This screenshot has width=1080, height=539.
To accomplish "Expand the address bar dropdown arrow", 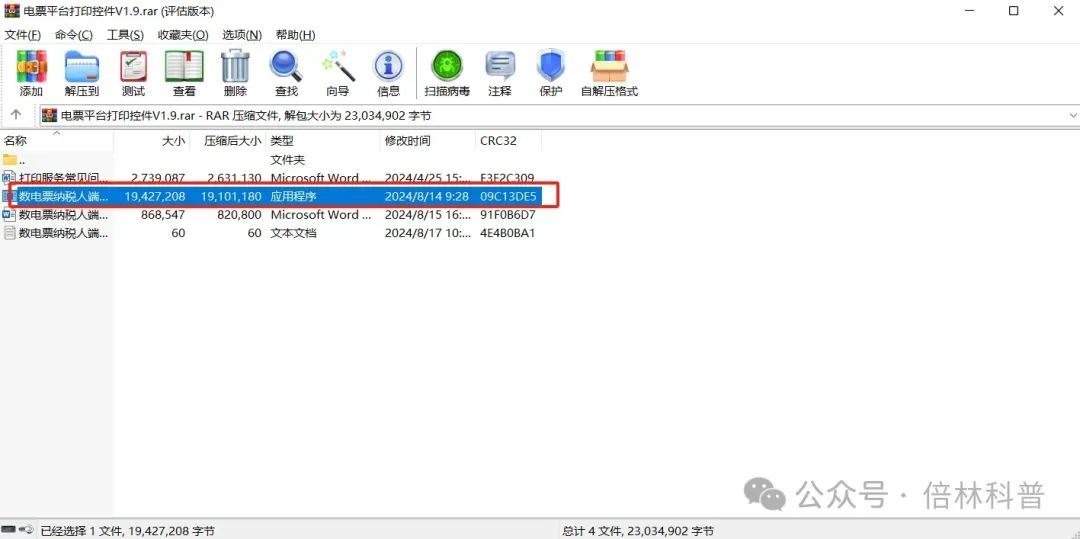I will (1072, 116).
